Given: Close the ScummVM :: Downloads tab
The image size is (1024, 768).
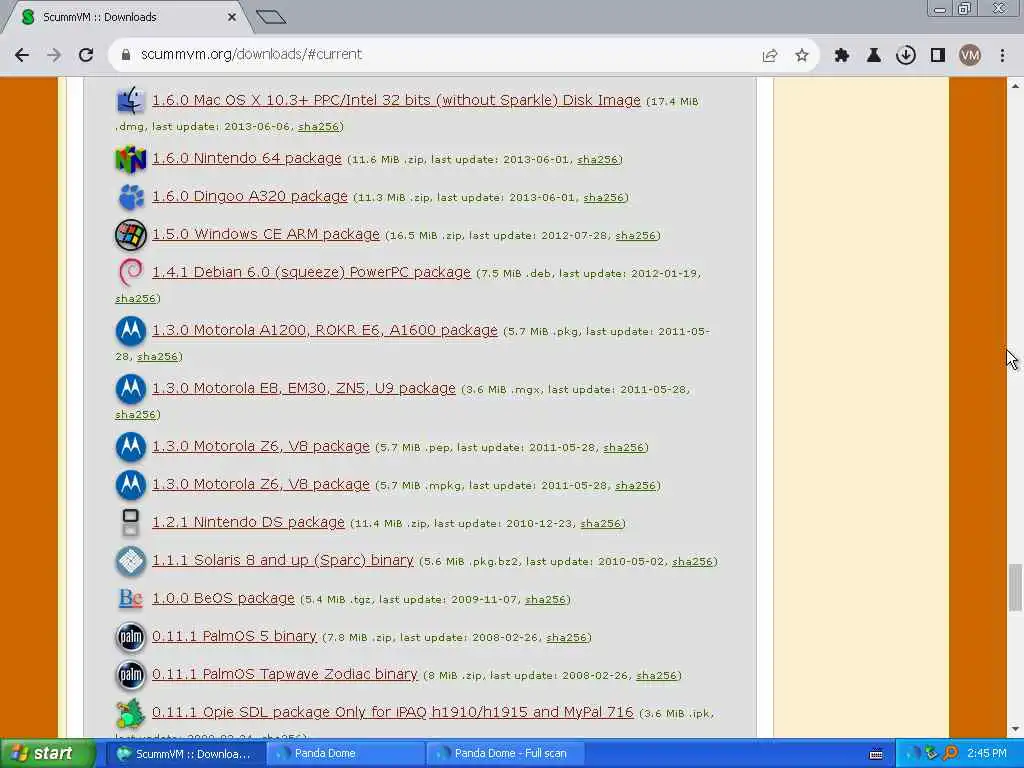Looking at the screenshot, I should [x=232, y=18].
